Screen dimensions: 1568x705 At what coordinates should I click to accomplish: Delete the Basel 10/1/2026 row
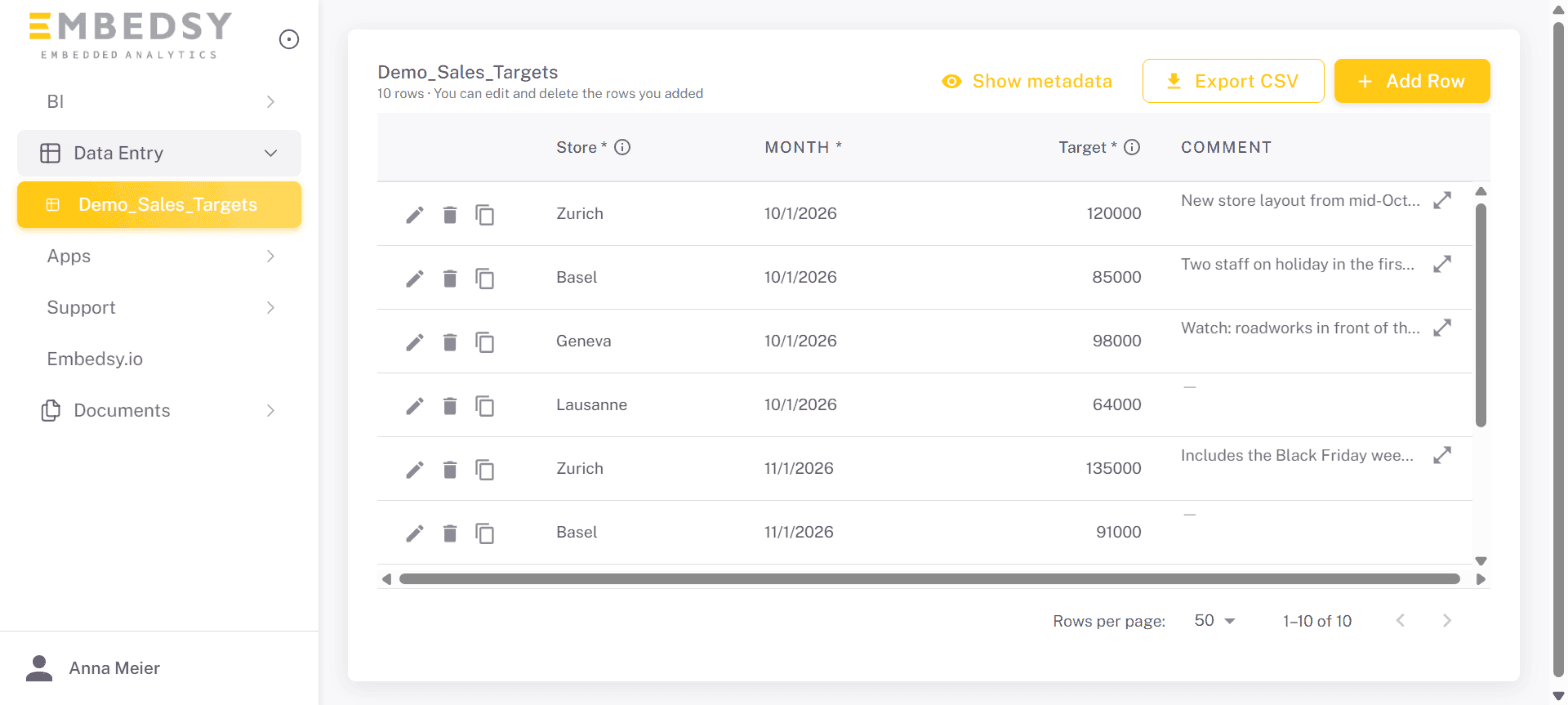pyautogui.click(x=450, y=278)
